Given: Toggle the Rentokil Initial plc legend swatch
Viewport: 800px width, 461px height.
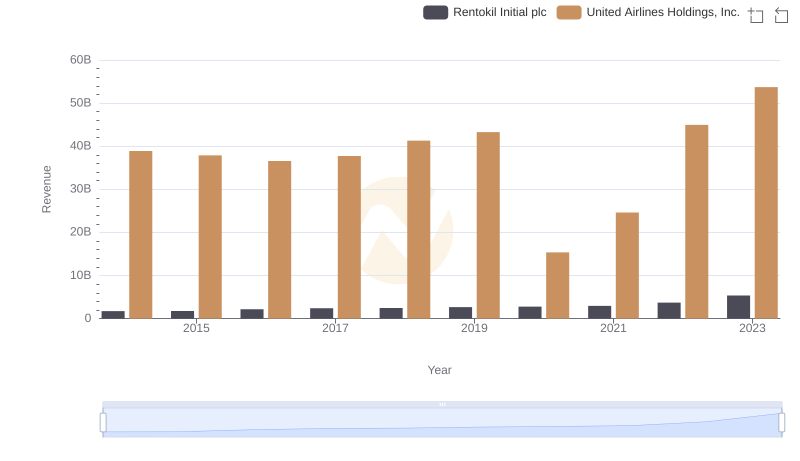Looking at the screenshot, I should [435, 12].
